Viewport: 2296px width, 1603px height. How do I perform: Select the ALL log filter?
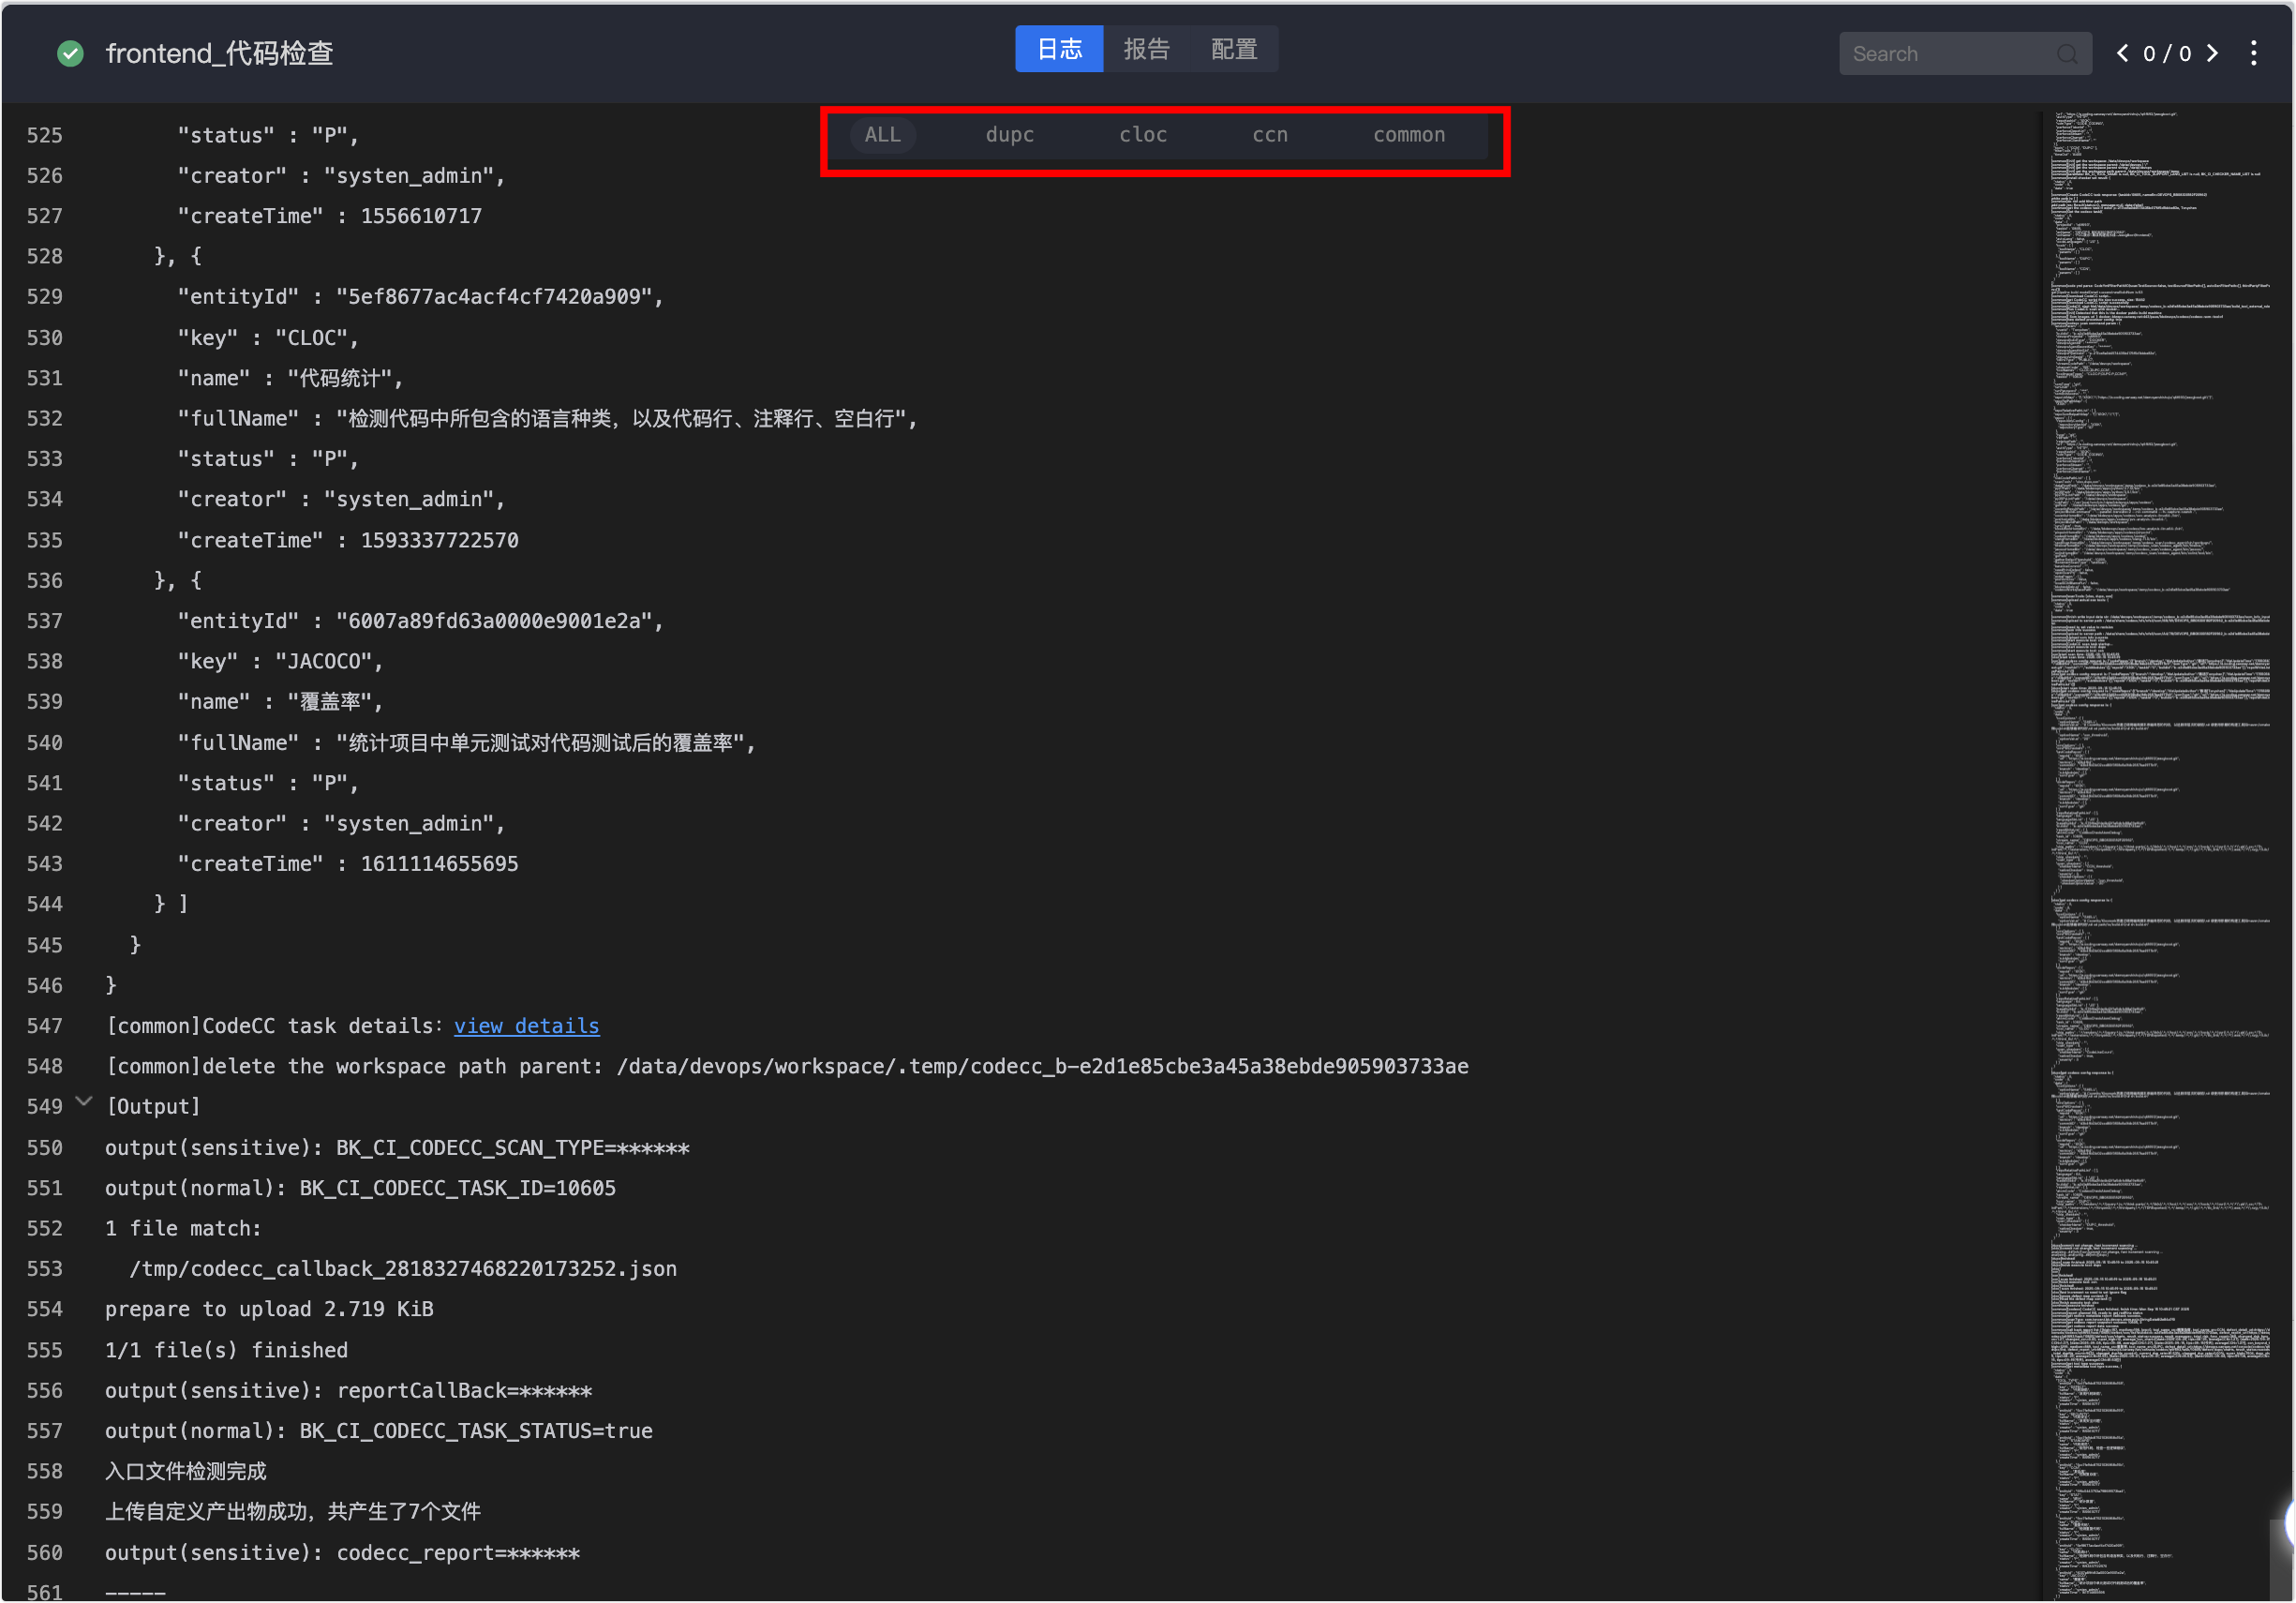pos(882,135)
